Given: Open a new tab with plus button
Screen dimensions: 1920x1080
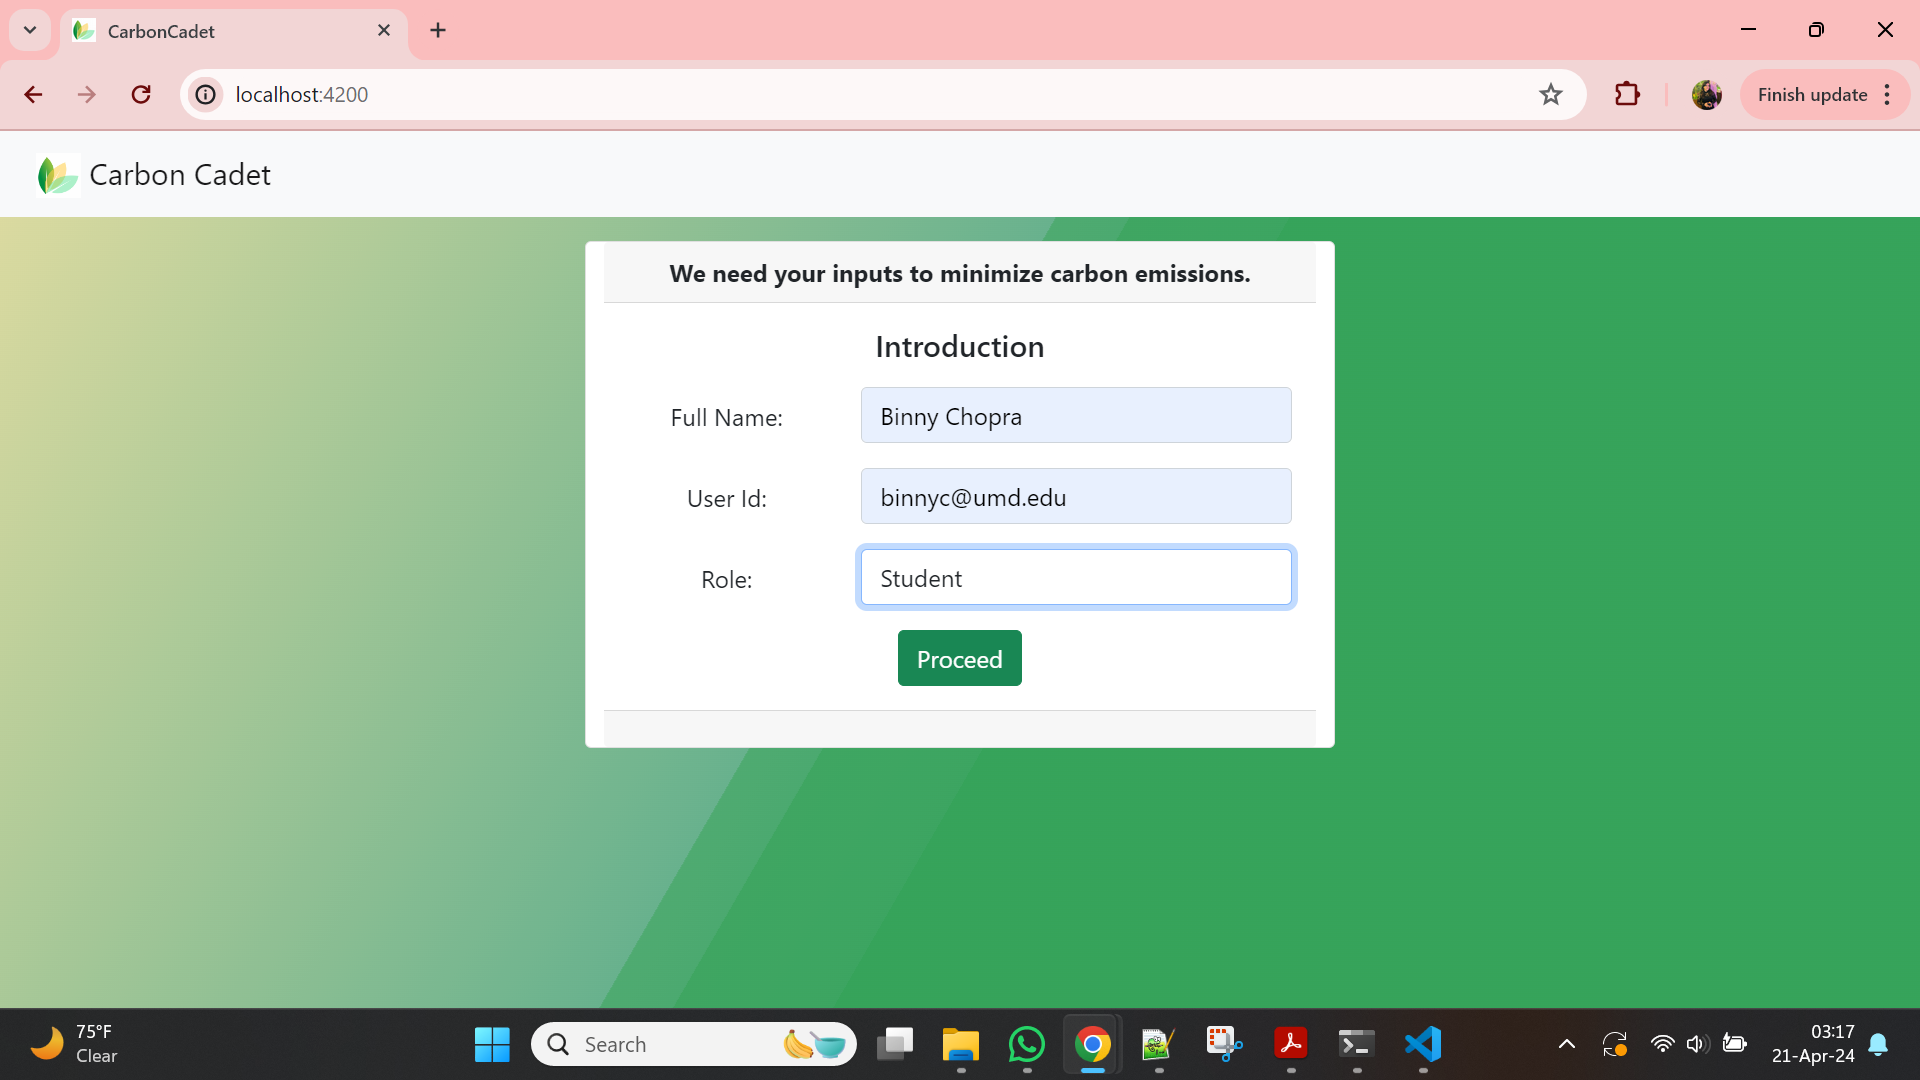Looking at the screenshot, I should [438, 30].
